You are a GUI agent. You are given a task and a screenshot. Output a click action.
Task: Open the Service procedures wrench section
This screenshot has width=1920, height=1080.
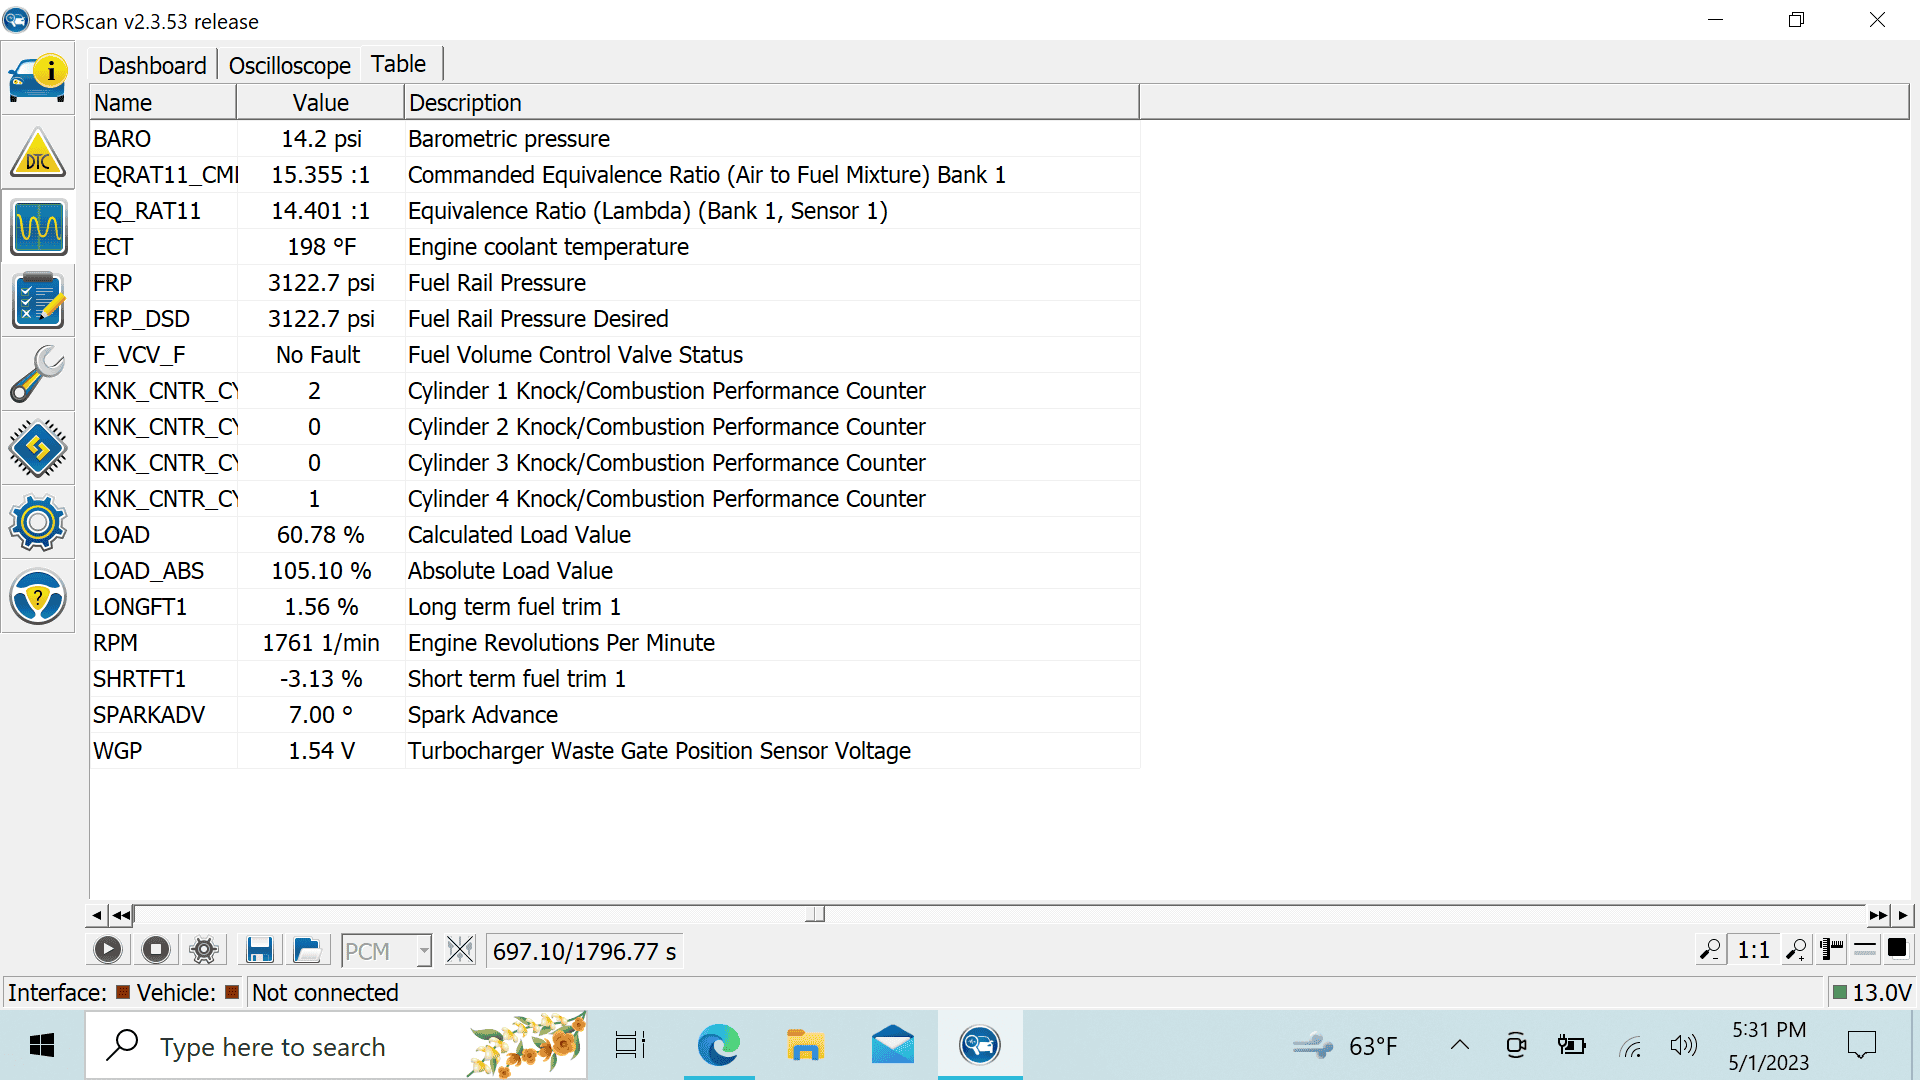point(38,375)
